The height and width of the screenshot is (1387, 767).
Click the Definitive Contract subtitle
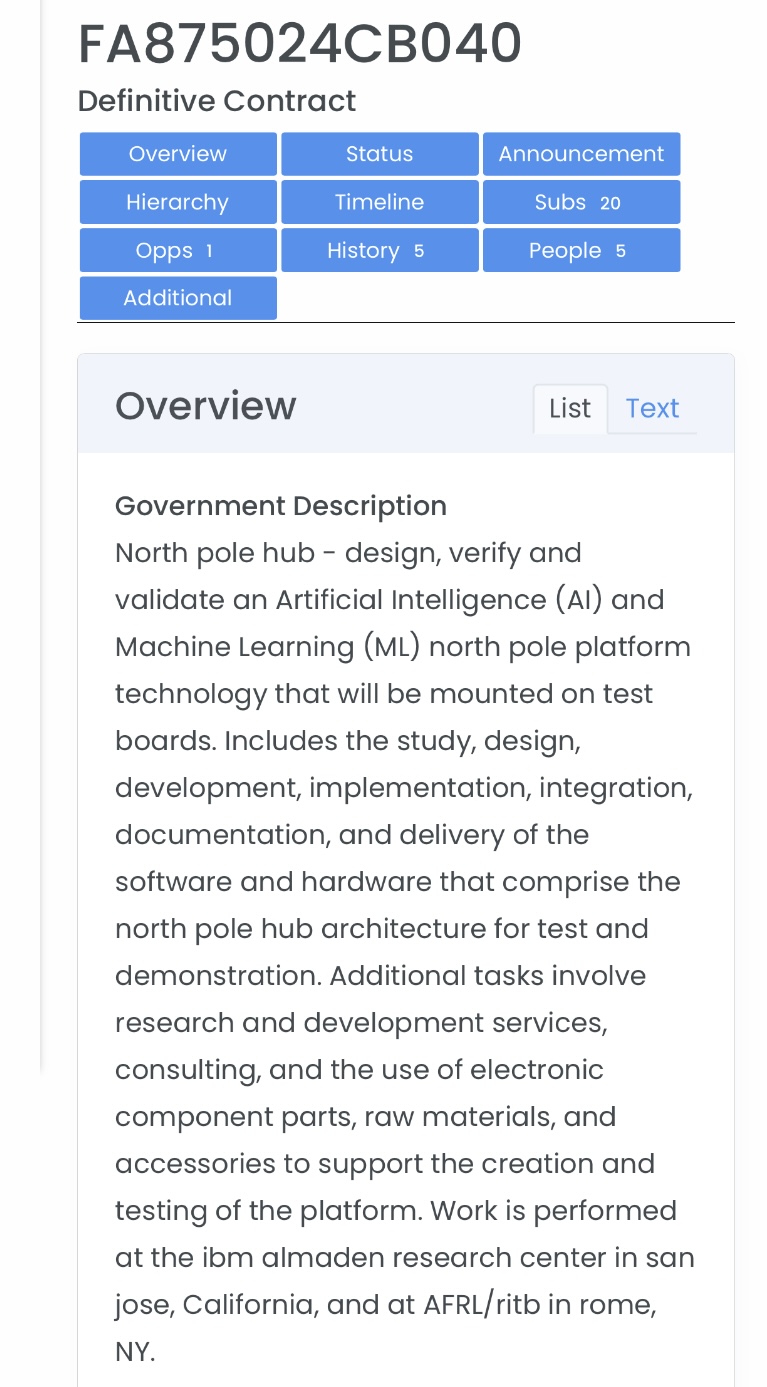(217, 101)
